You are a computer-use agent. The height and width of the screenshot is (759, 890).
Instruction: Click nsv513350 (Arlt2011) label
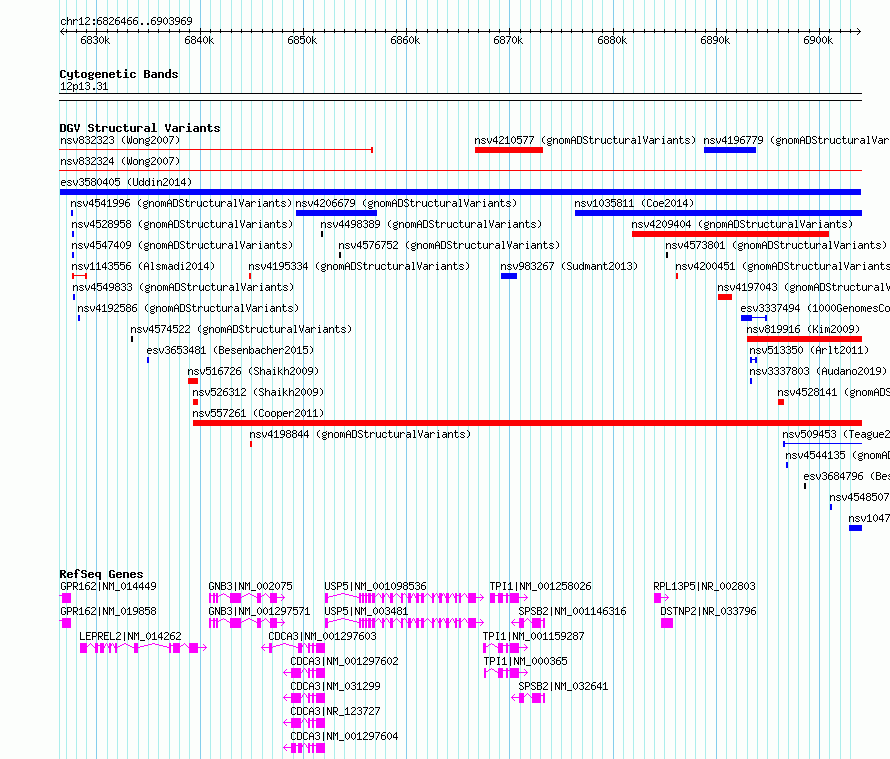(x=809, y=350)
